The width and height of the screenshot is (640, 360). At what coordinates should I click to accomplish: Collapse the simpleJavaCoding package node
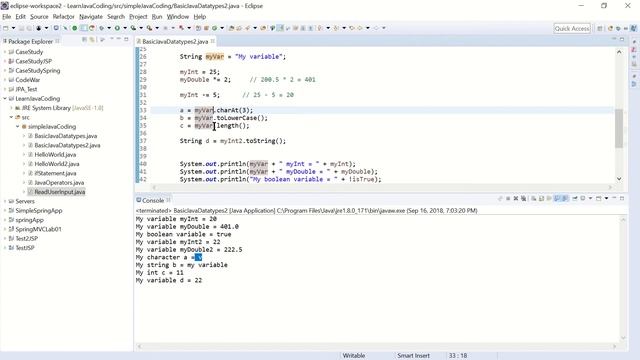[x=18, y=127]
